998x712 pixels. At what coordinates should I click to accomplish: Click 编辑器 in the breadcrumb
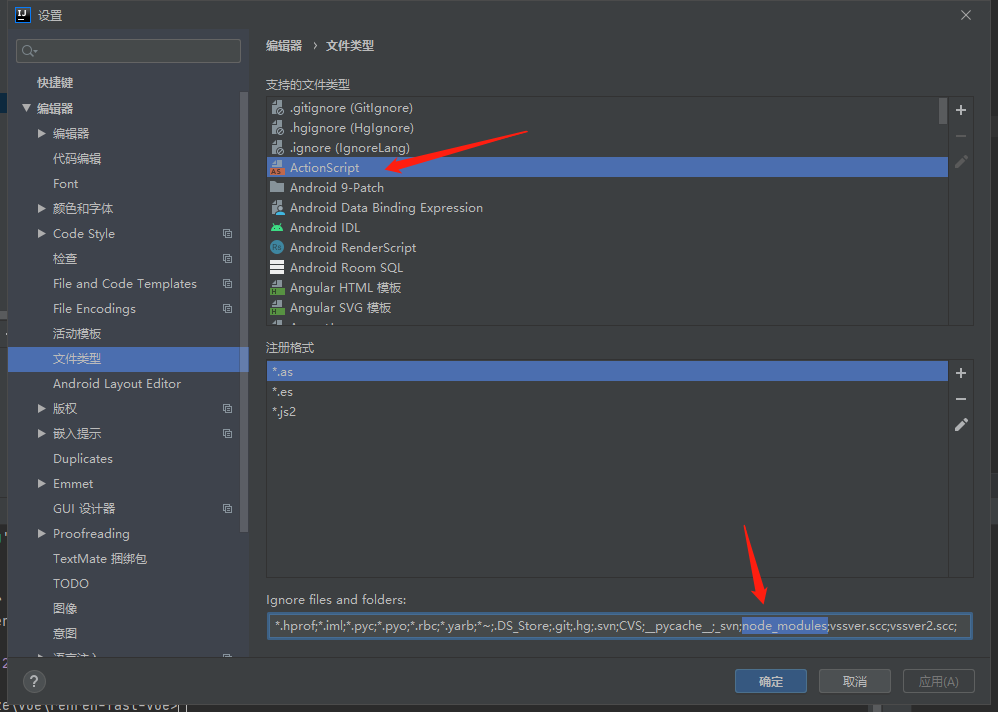point(284,46)
